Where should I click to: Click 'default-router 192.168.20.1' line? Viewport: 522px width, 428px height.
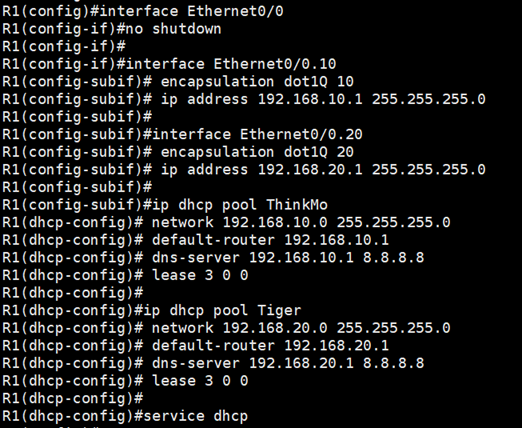pyautogui.click(x=196, y=346)
